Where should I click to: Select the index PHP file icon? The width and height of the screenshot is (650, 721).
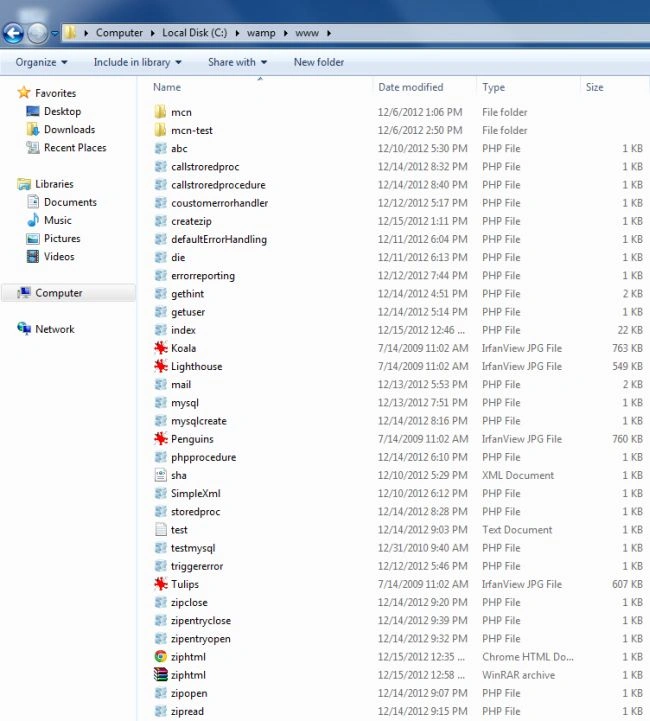(160, 330)
